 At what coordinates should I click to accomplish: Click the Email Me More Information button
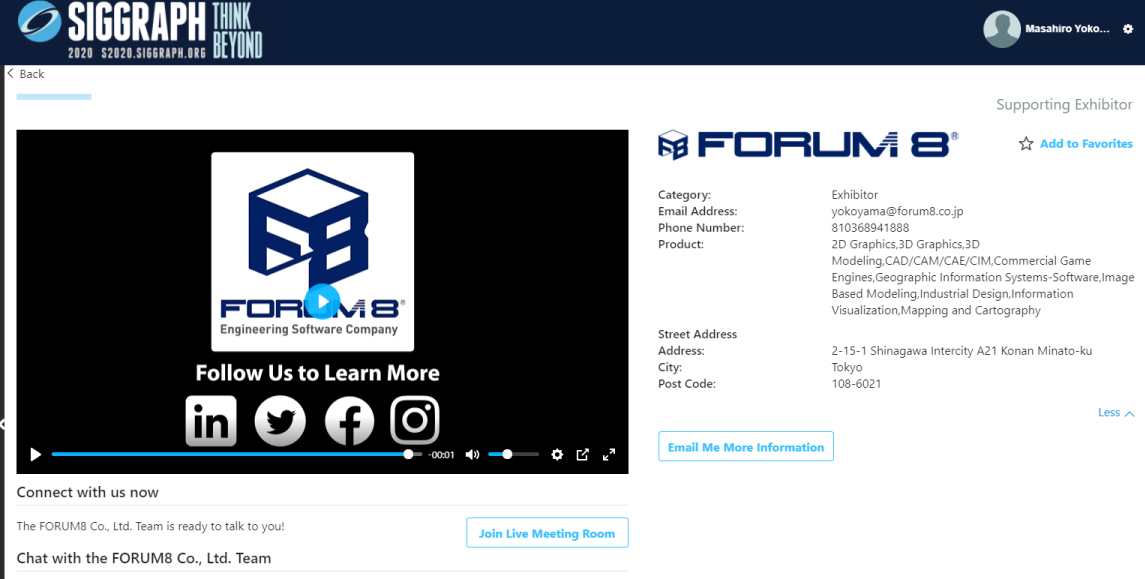[746, 447]
